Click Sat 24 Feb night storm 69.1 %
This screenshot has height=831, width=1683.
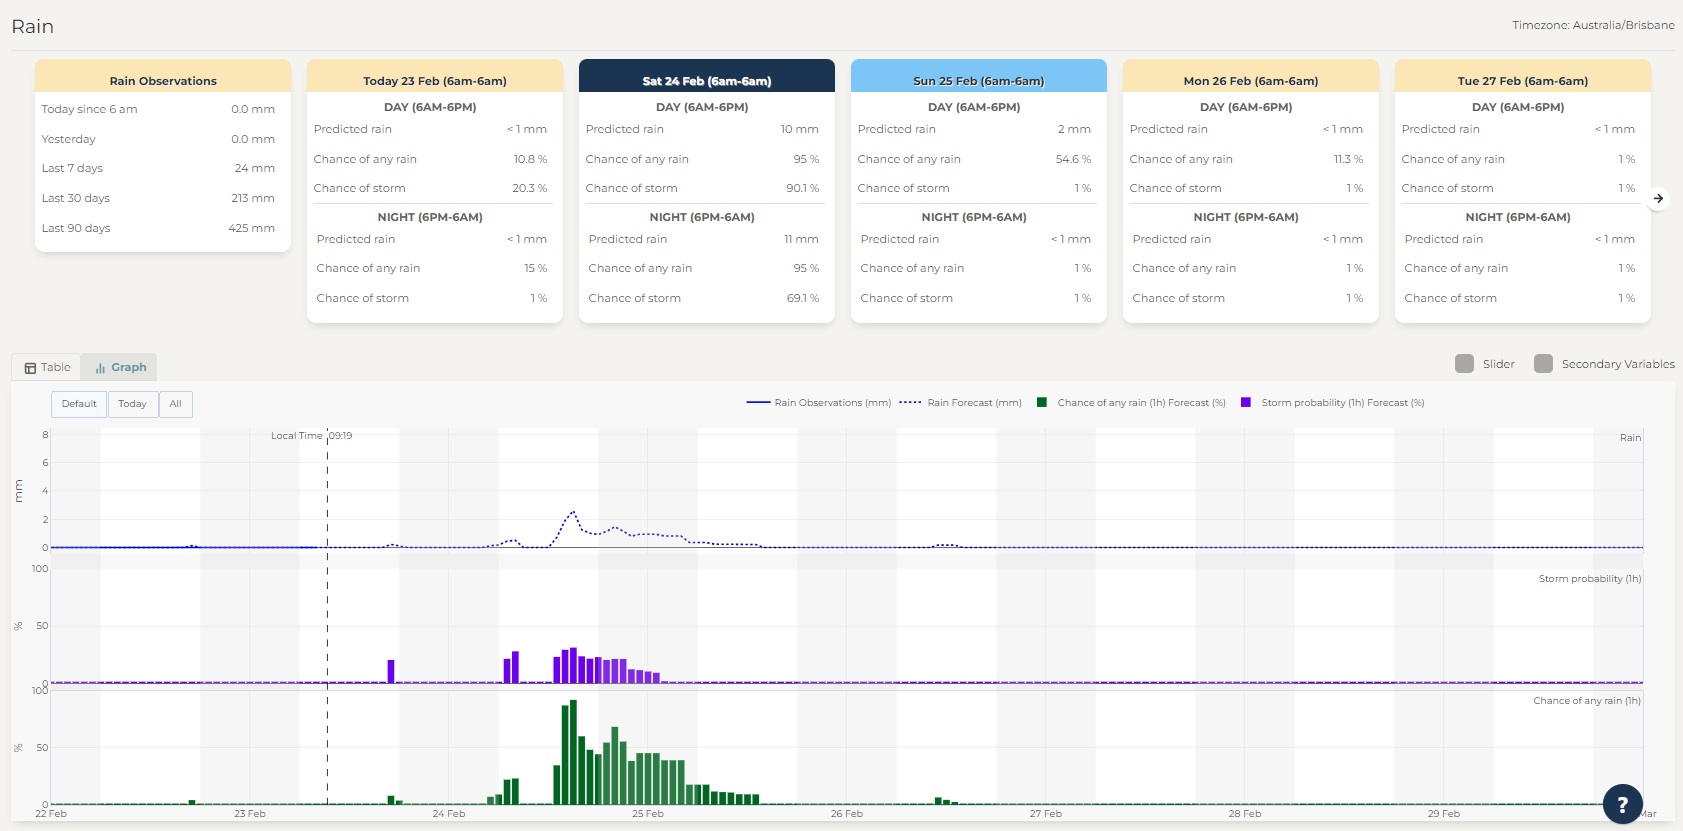(x=803, y=298)
